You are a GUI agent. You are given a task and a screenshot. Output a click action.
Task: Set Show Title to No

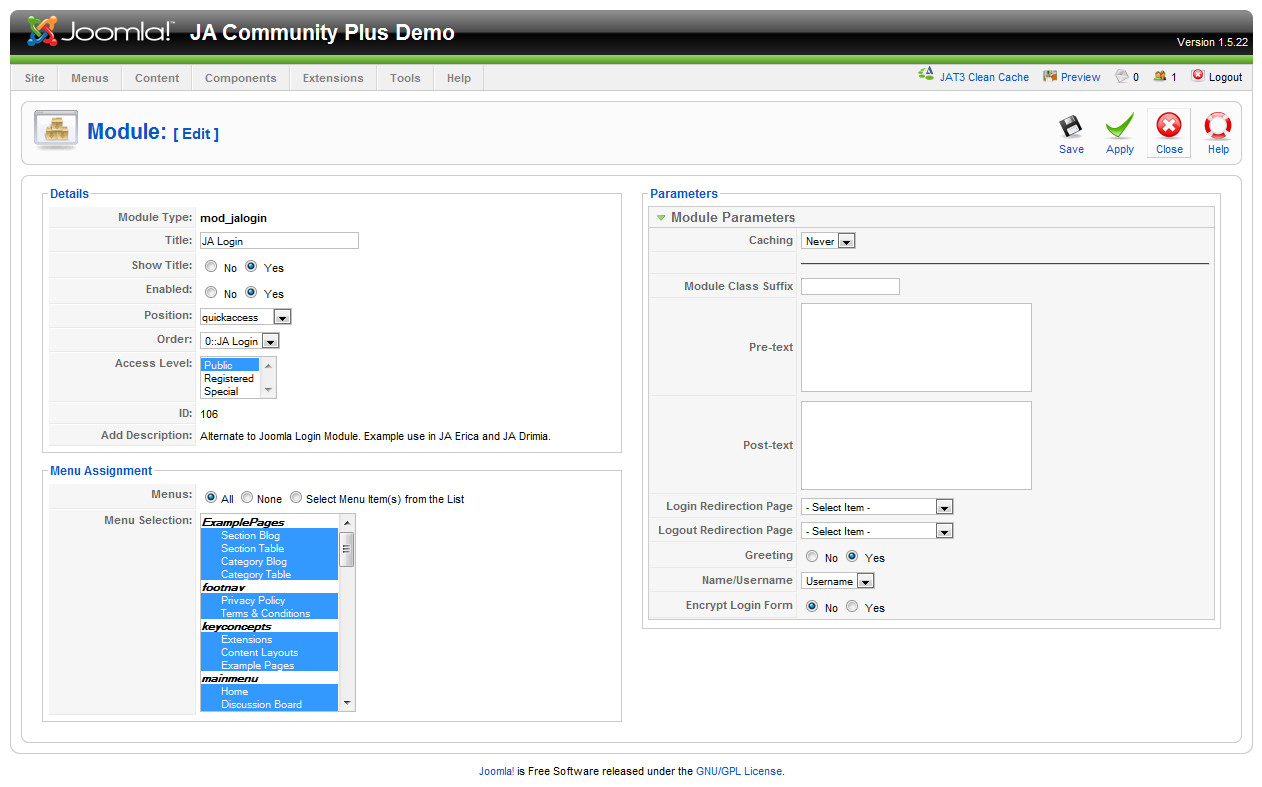click(x=211, y=267)
